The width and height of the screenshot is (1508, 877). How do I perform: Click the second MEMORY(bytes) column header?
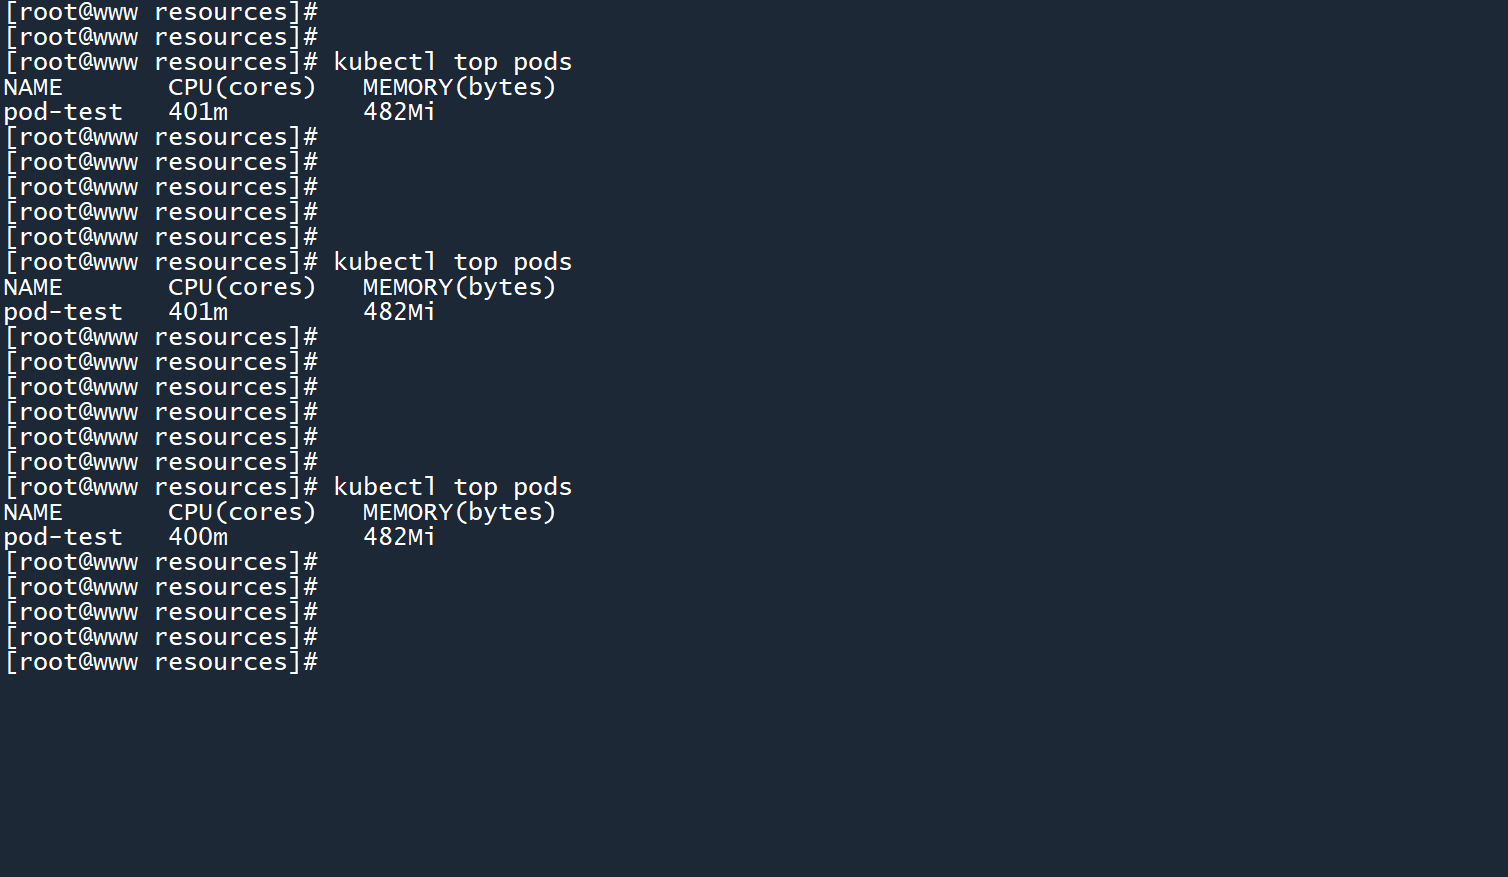(x=459, y=288)
